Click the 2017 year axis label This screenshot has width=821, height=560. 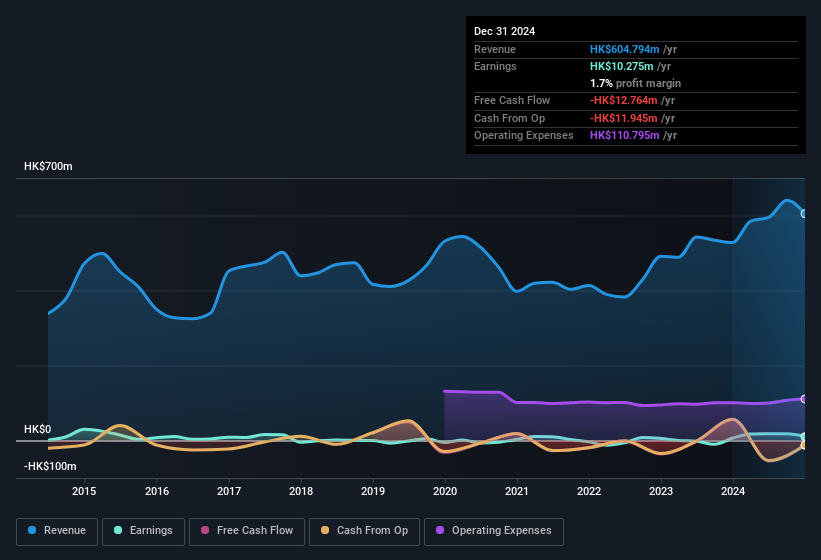tap(229, 491)
